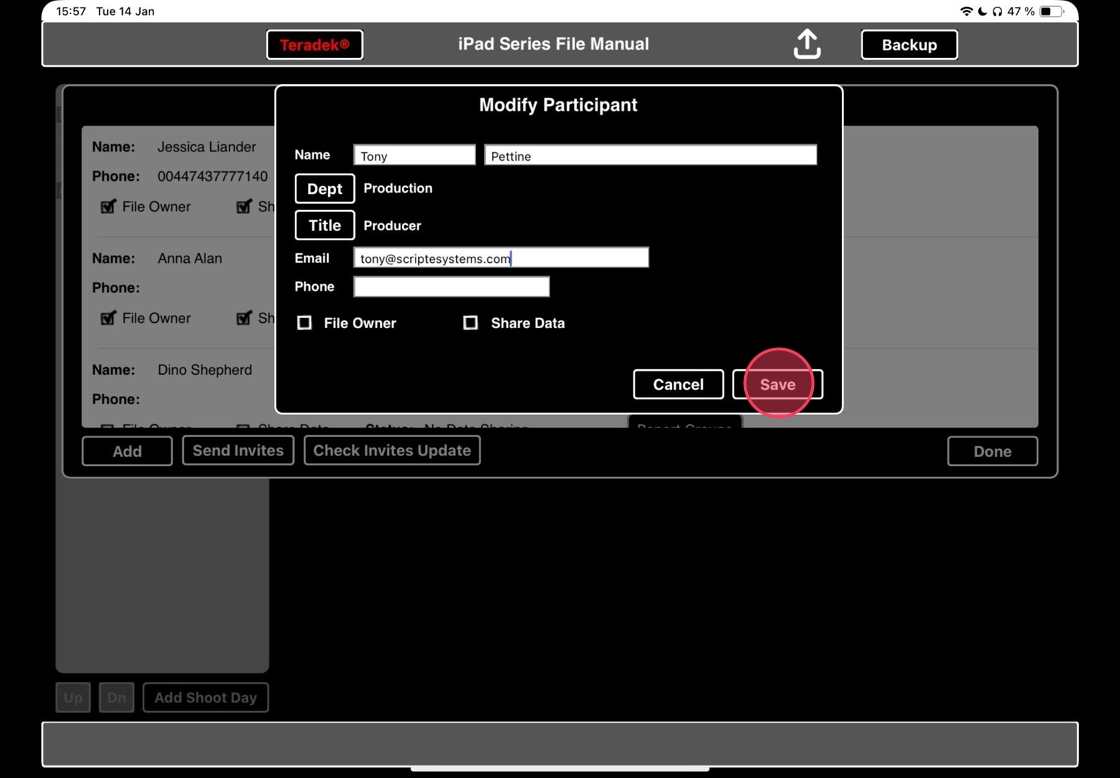
Task: Tap the Backup button
Action: point(909,44)
